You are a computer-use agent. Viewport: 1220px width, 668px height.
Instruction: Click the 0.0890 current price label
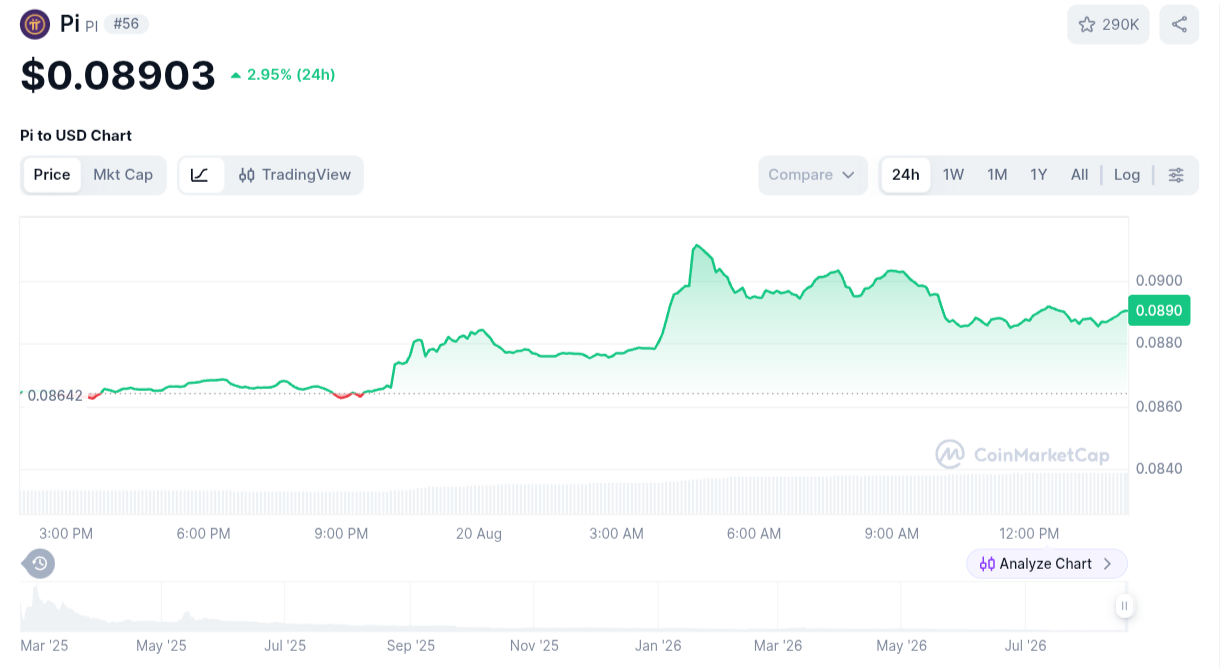point(1159,311)
